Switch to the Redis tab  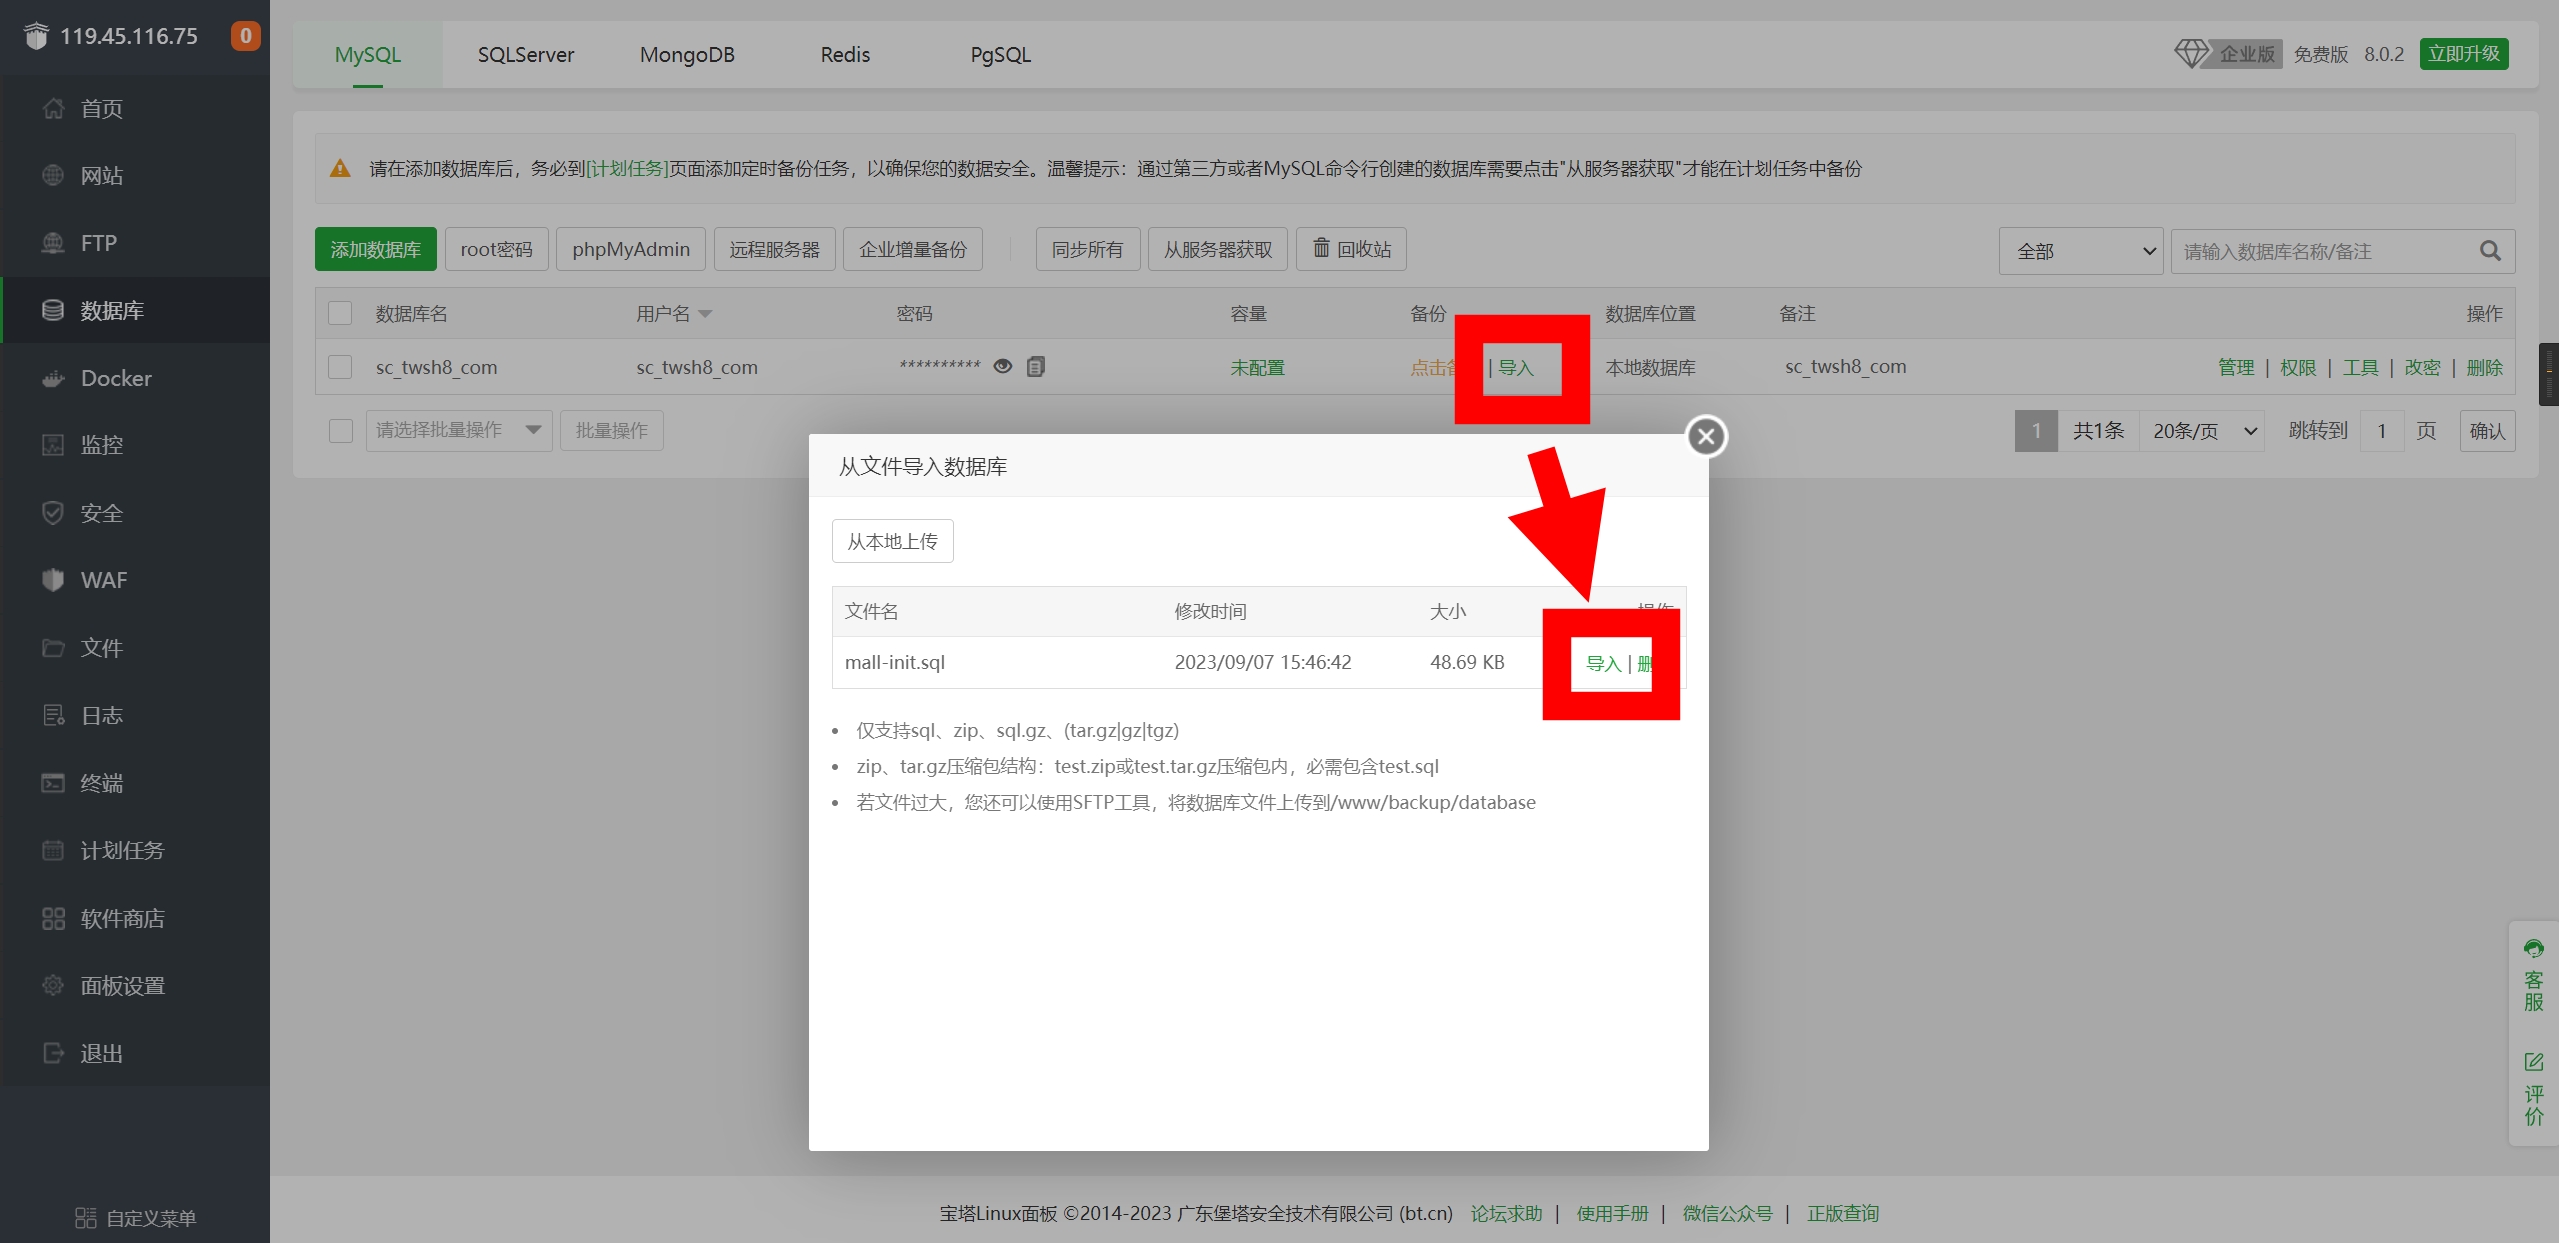845,55
